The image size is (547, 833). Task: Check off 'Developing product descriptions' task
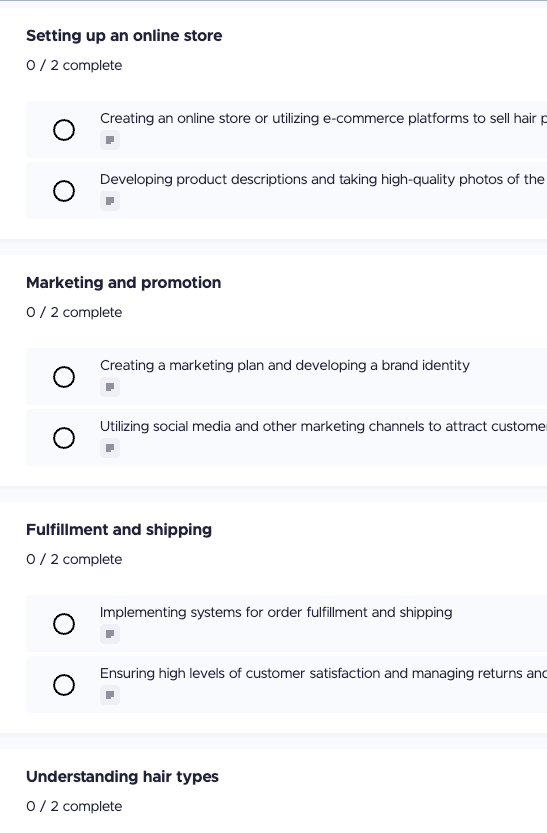(x=64, y=191)
